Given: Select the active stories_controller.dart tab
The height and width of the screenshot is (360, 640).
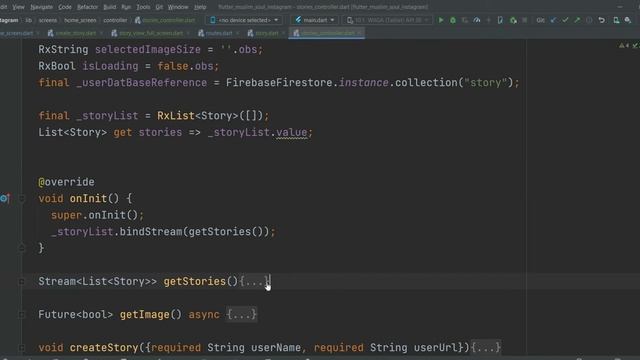Looking at the screenshot, I should point(327,33).
